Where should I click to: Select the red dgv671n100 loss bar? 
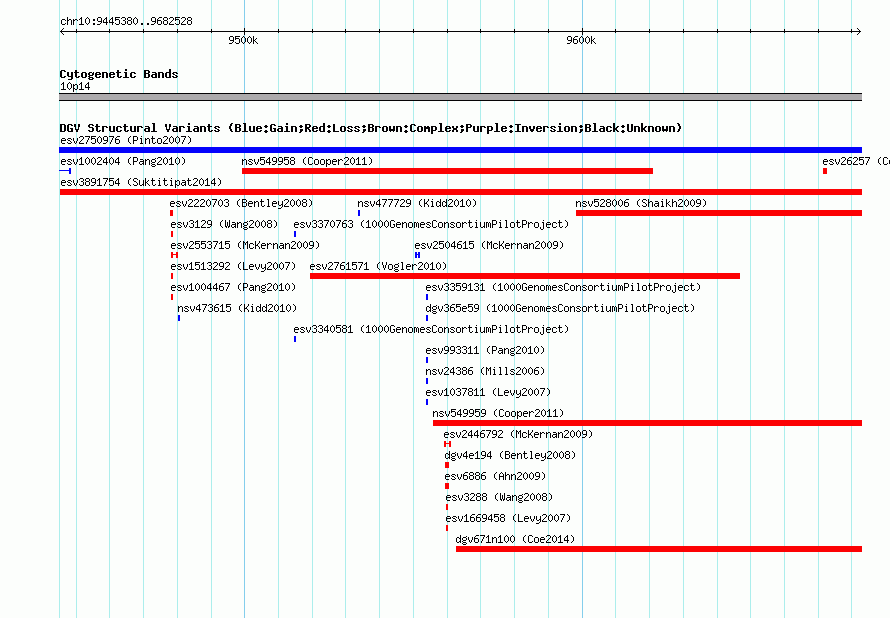(659, 549)
